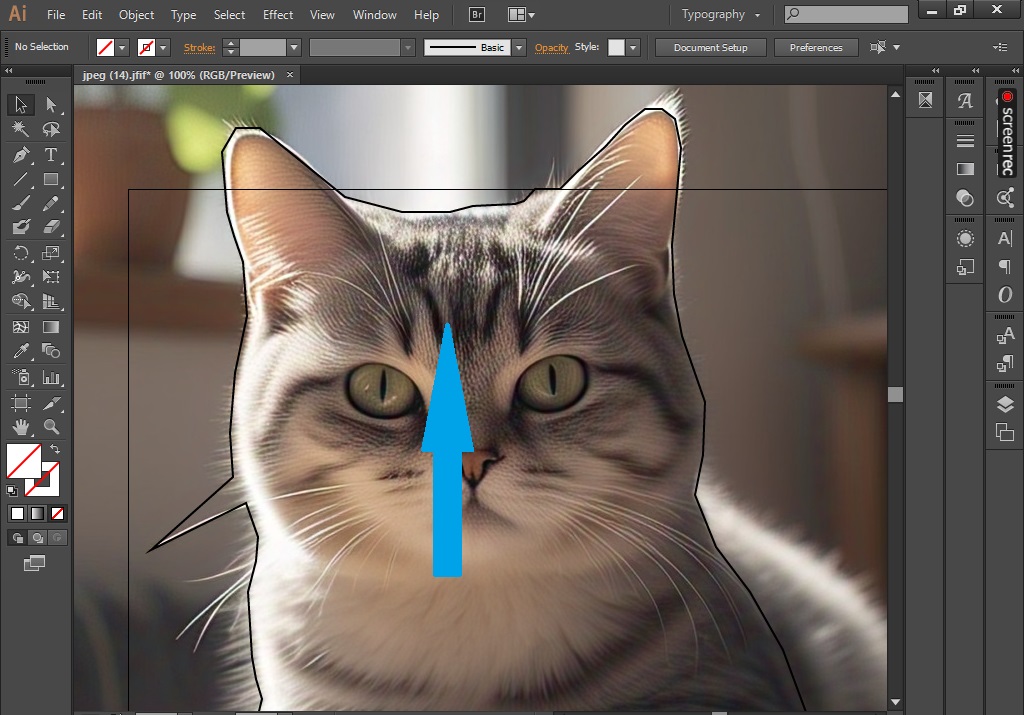Click the Change Screen Mode button
Image resolution: width=1024 pixels, height=715 pixels.
(x=35, y=563)
